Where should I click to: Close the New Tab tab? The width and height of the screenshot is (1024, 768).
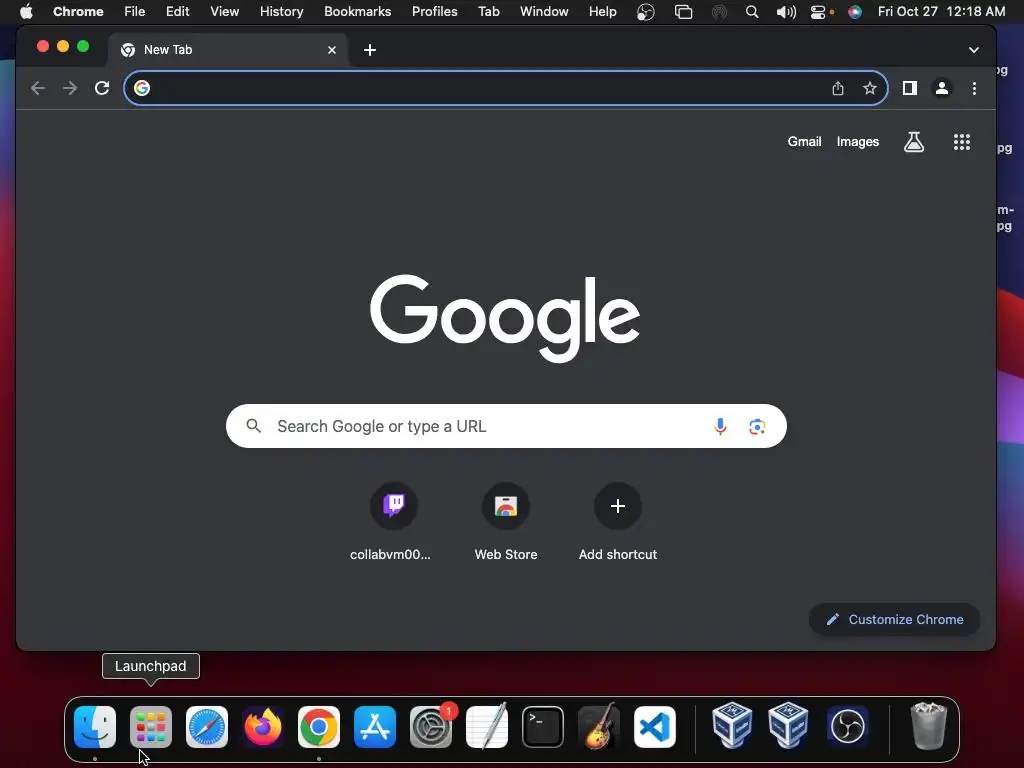point(332,50)
